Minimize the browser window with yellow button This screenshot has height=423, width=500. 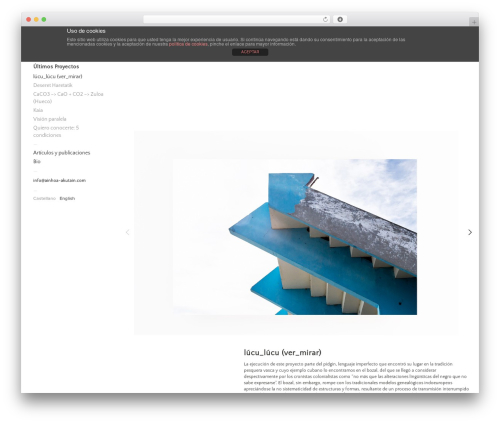(x=36, y=19)
